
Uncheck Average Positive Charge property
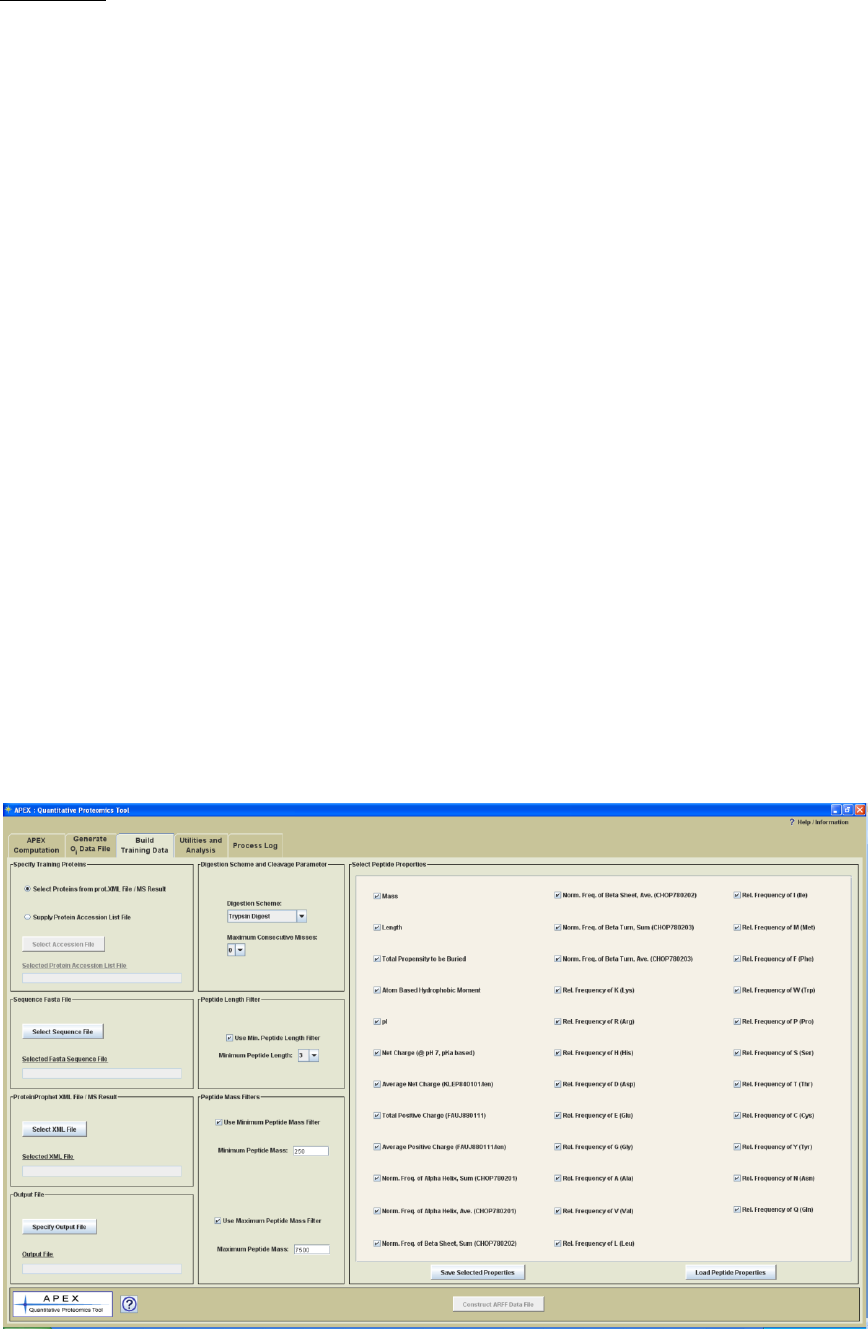click(x=377, y=1146)
